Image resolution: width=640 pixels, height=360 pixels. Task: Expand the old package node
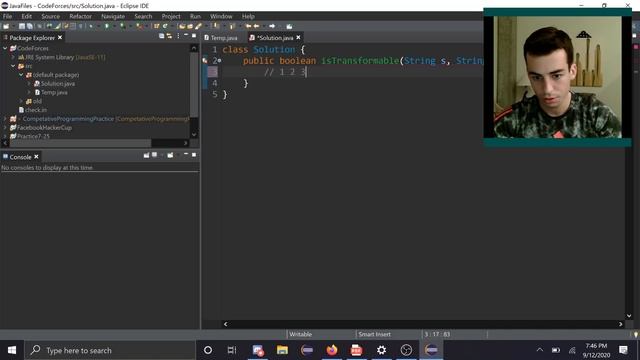(21, 101)
